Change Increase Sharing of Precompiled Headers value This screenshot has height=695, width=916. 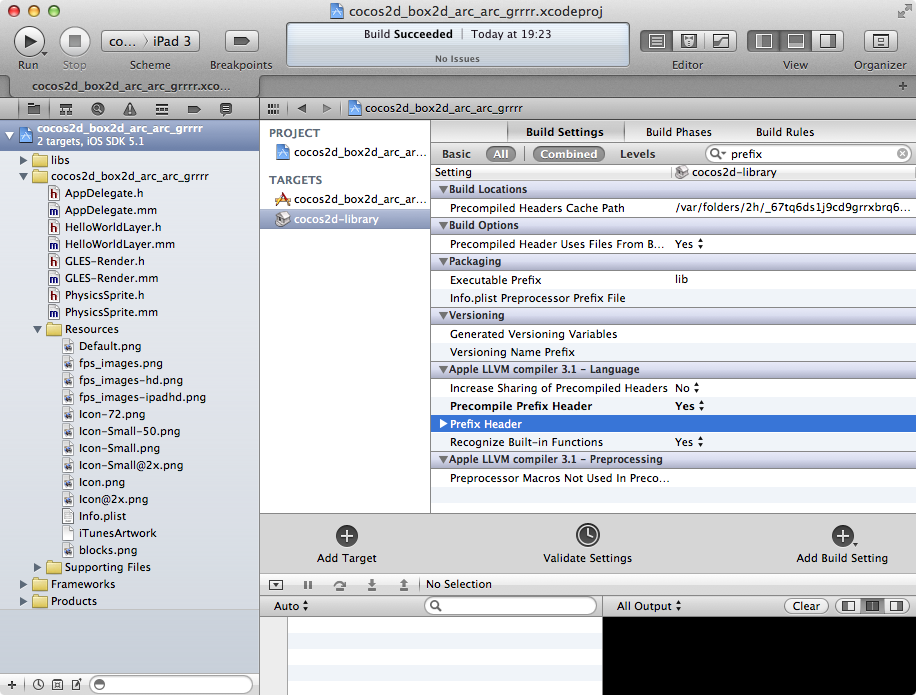click(x=687, y=388)
